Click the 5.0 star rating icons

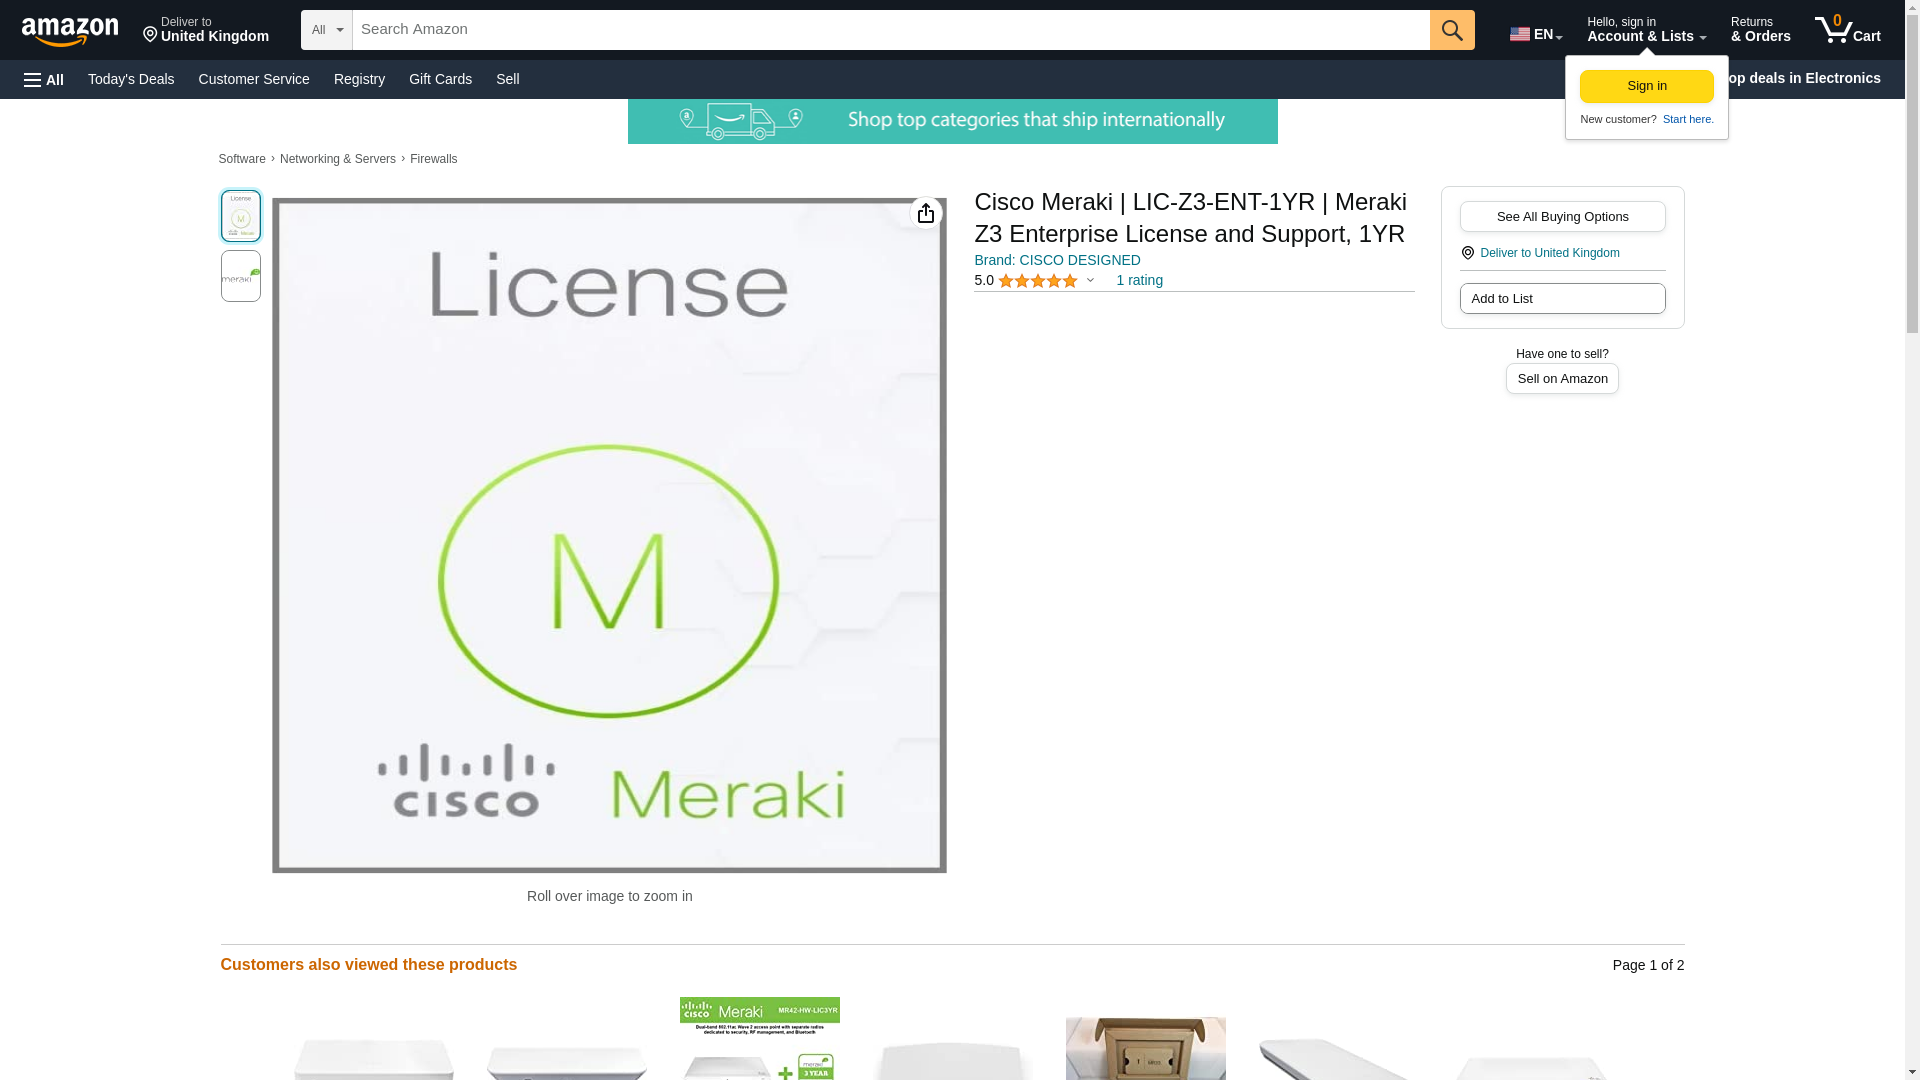tap(1037, 281)
